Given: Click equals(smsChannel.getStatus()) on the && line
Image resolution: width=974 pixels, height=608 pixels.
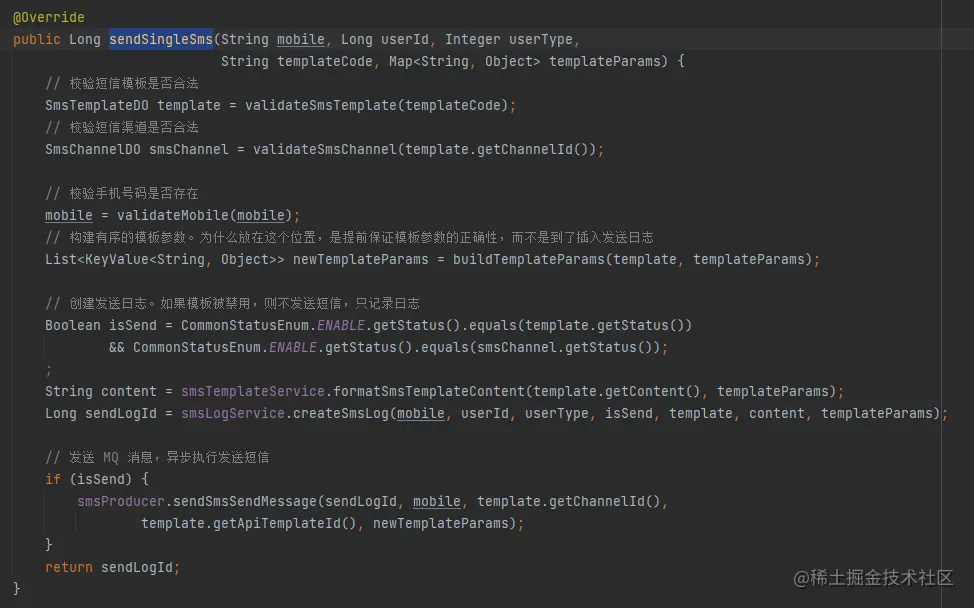Looking at the screenshot, I should [540, 347].
